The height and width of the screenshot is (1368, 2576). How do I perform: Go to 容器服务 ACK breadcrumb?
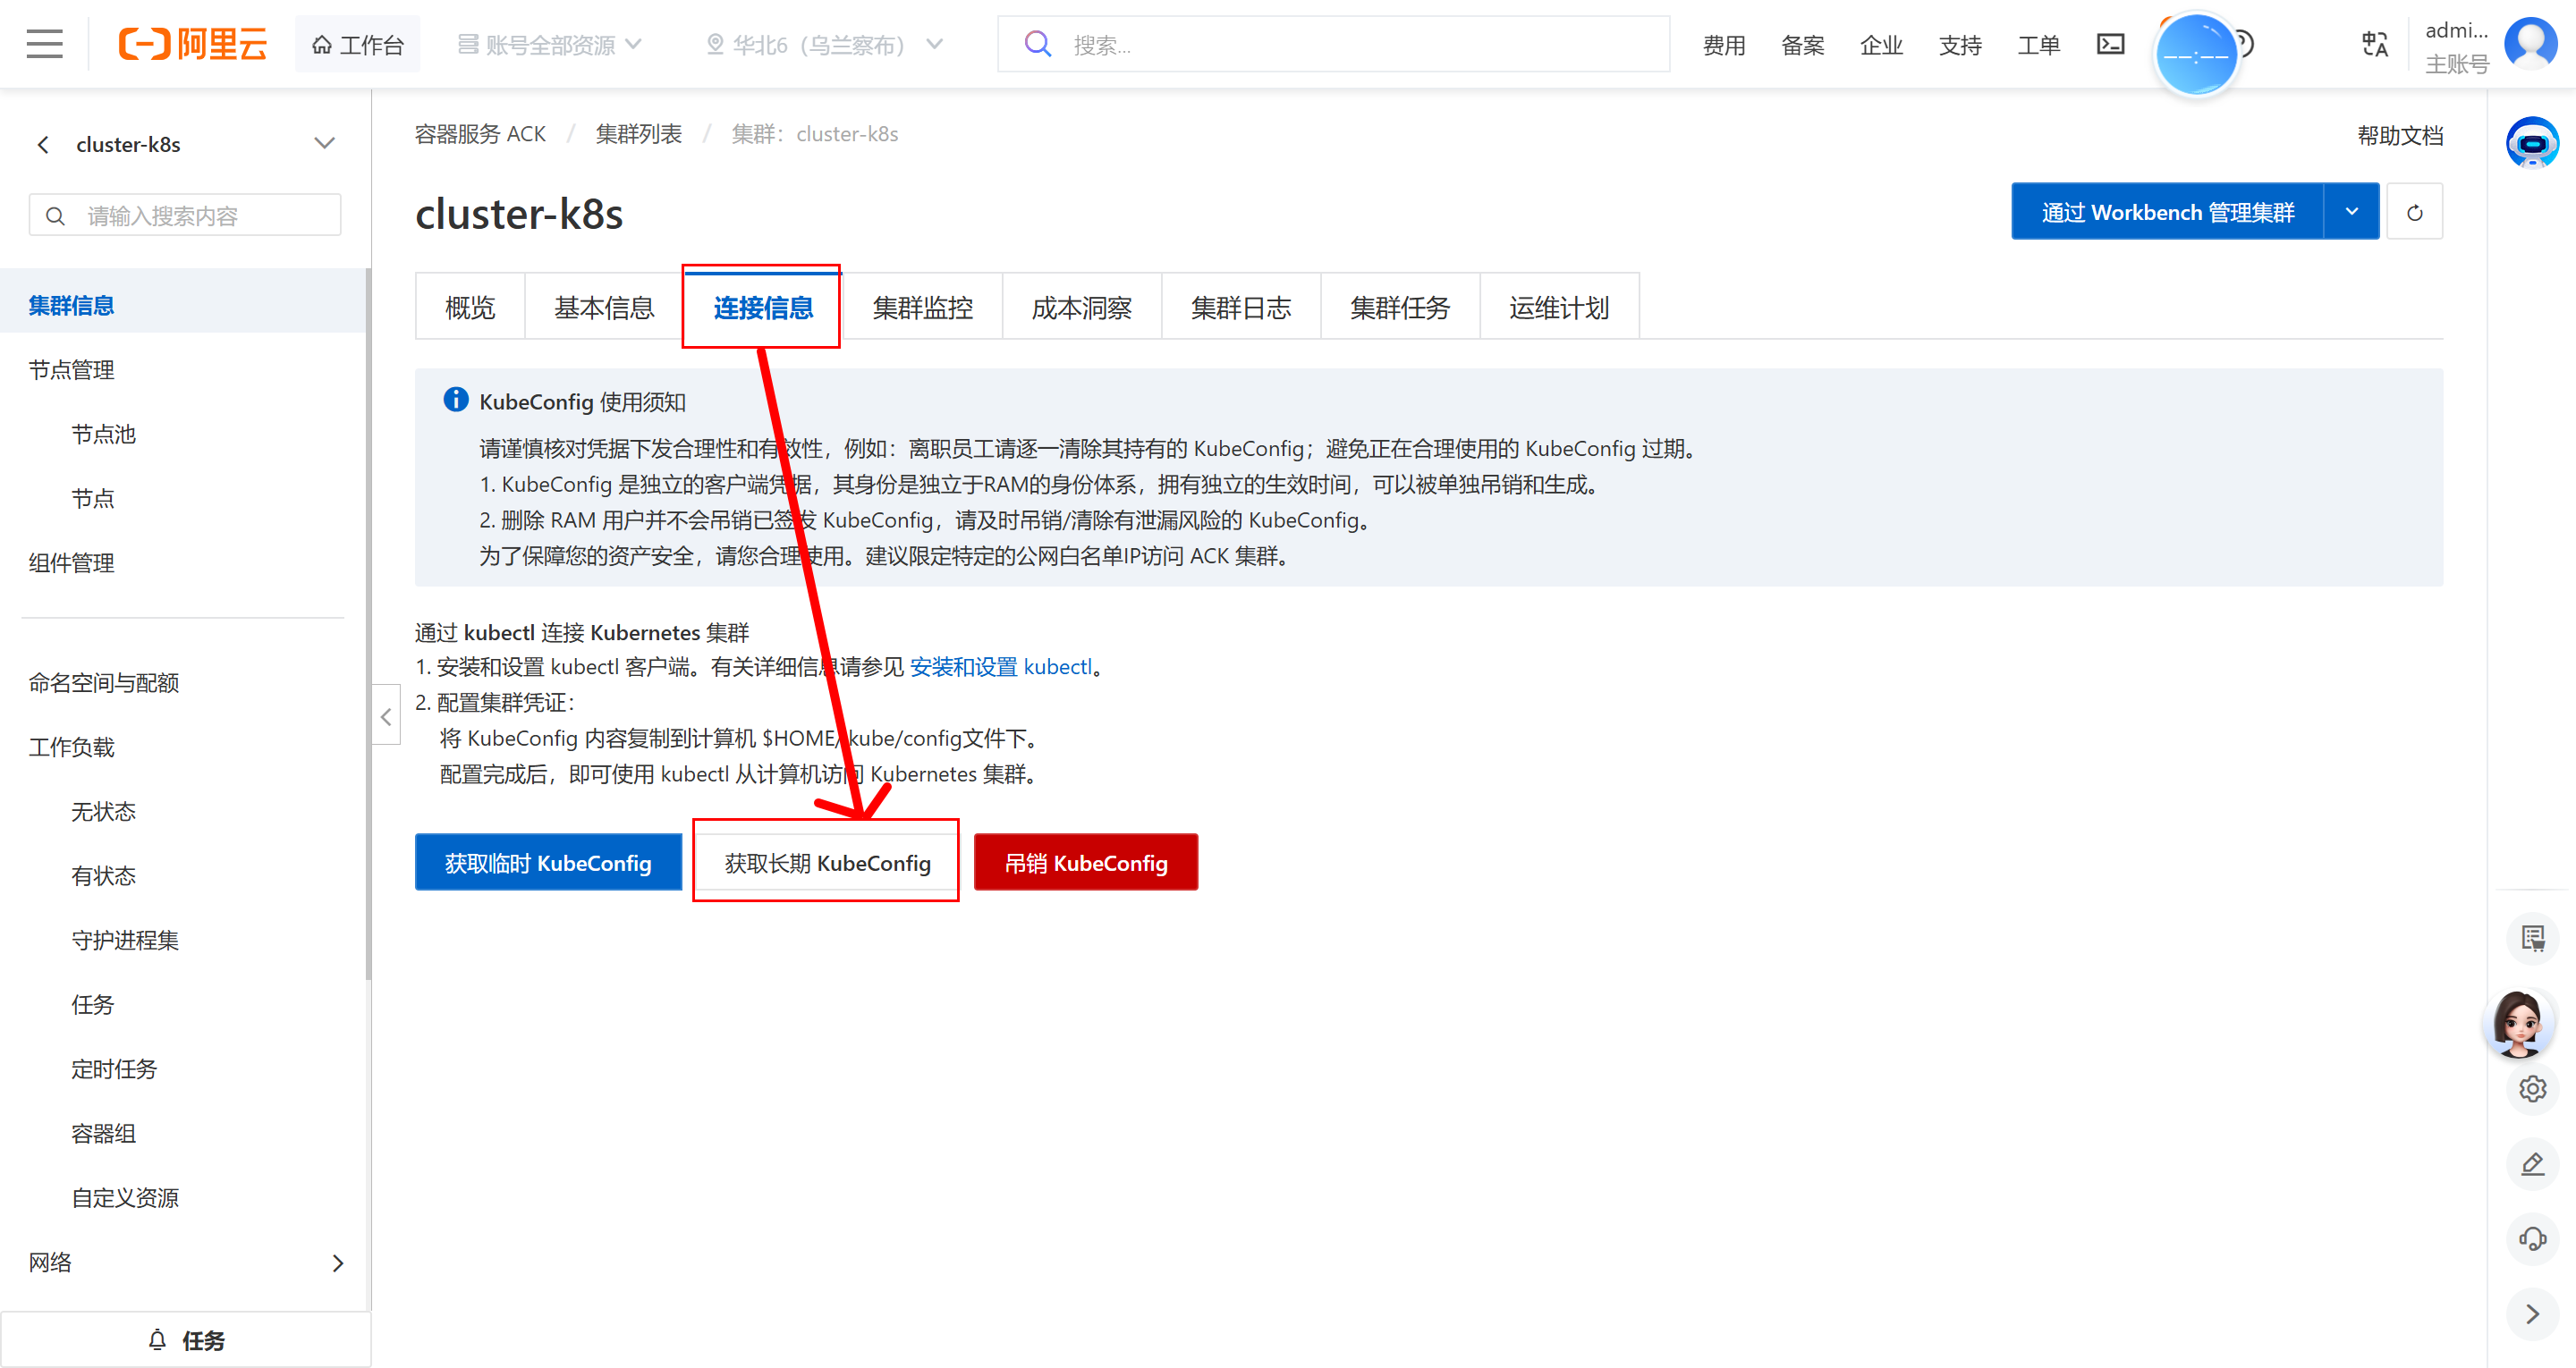[480, 134]
